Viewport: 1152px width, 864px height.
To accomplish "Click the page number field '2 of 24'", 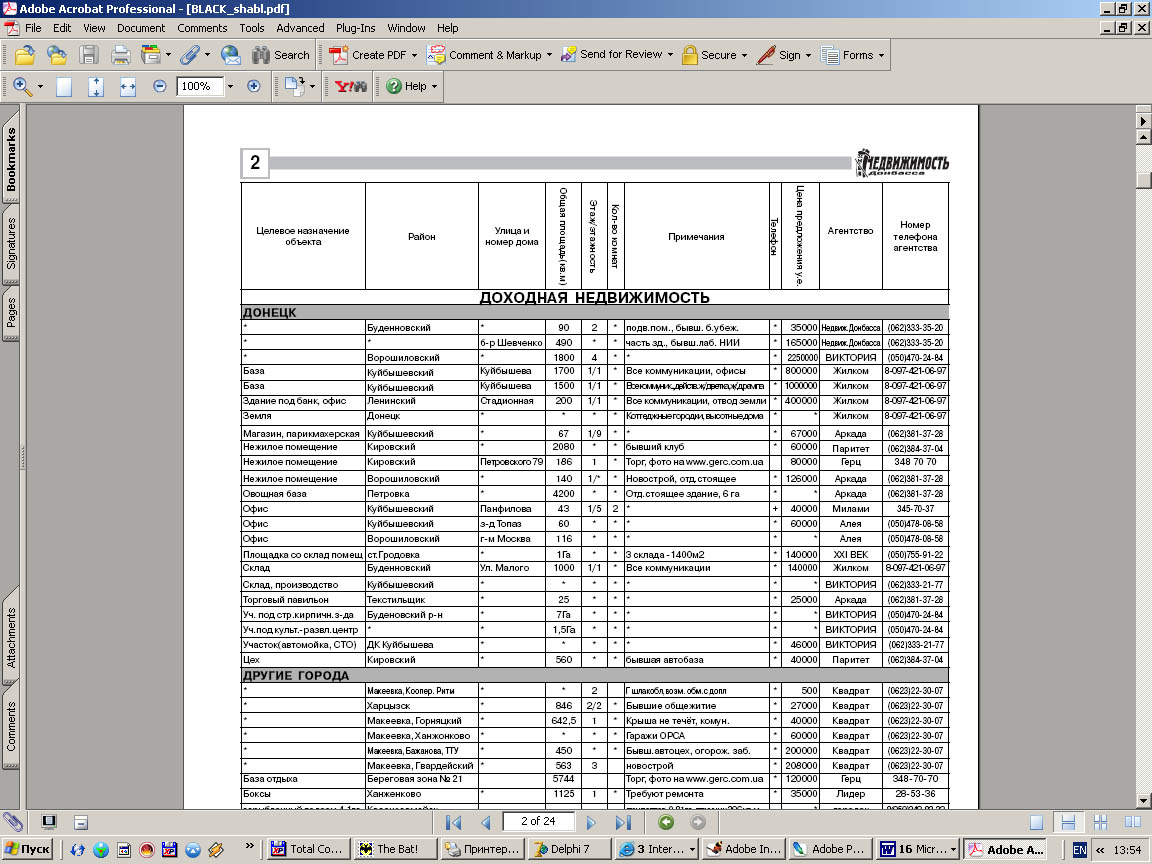I will click(x=538, y=821).
